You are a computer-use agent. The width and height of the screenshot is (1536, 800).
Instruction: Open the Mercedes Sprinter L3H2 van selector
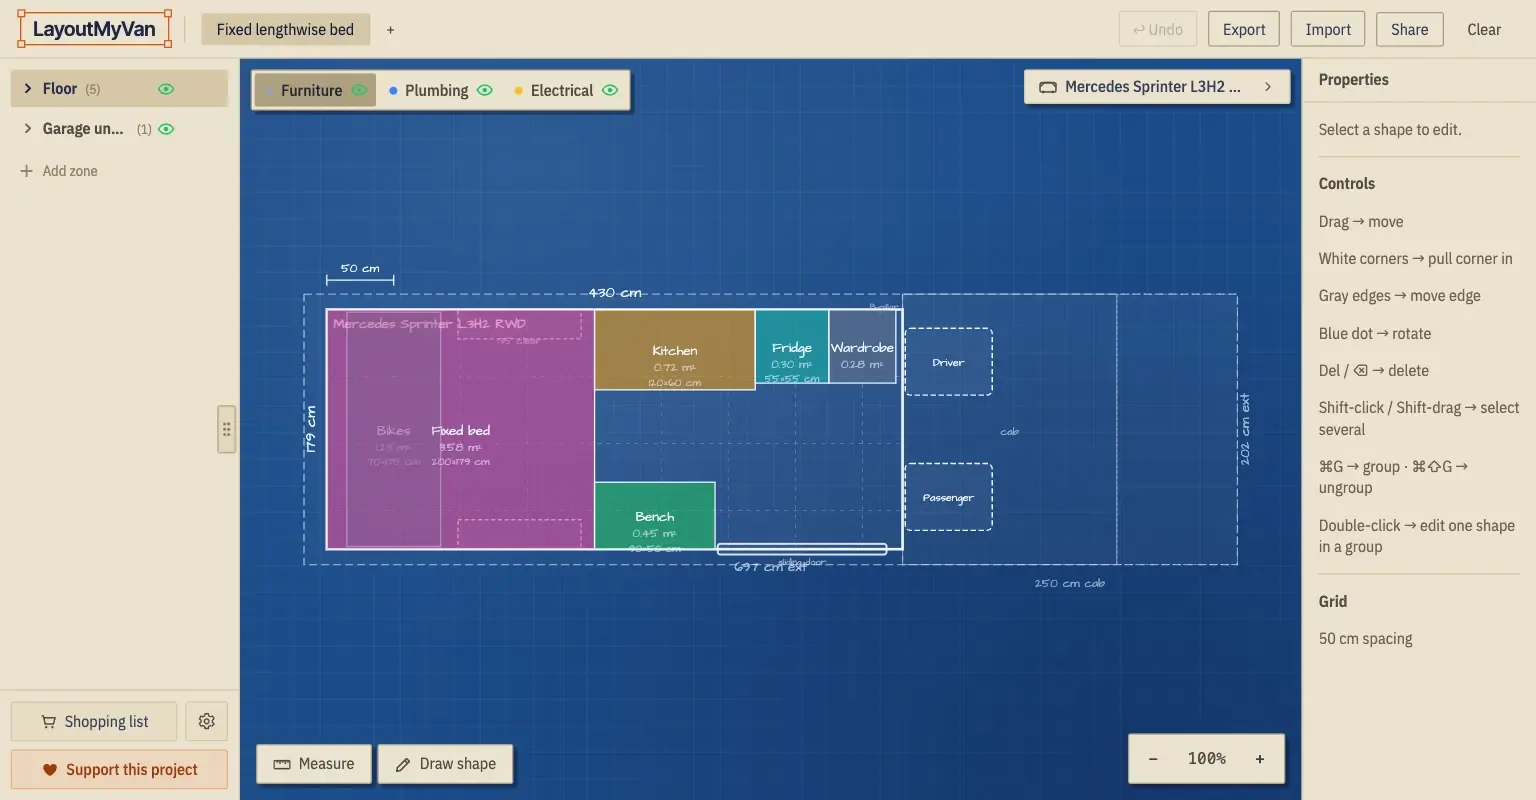click(1157, 87)
